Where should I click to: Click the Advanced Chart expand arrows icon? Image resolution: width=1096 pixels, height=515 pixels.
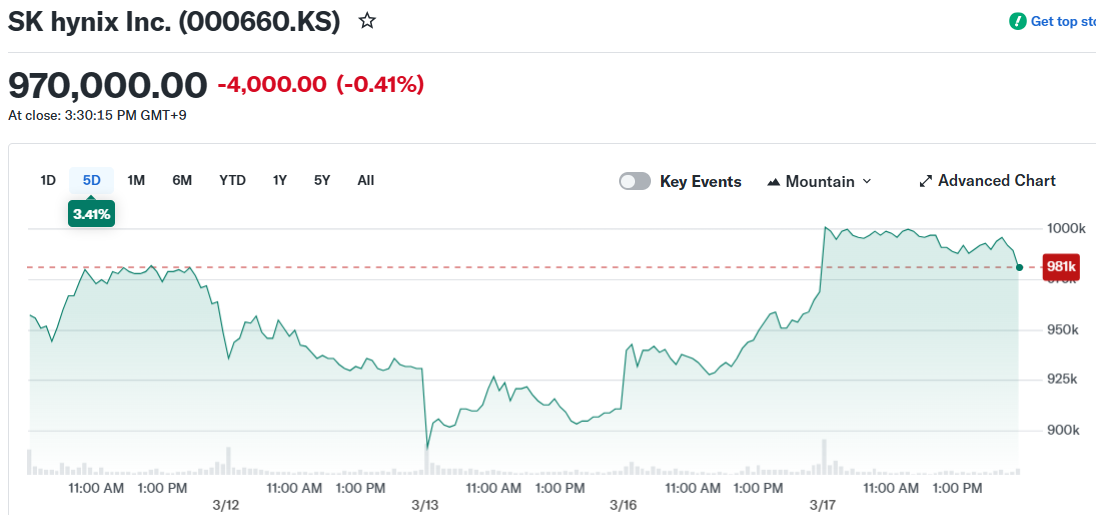(925, 181)
